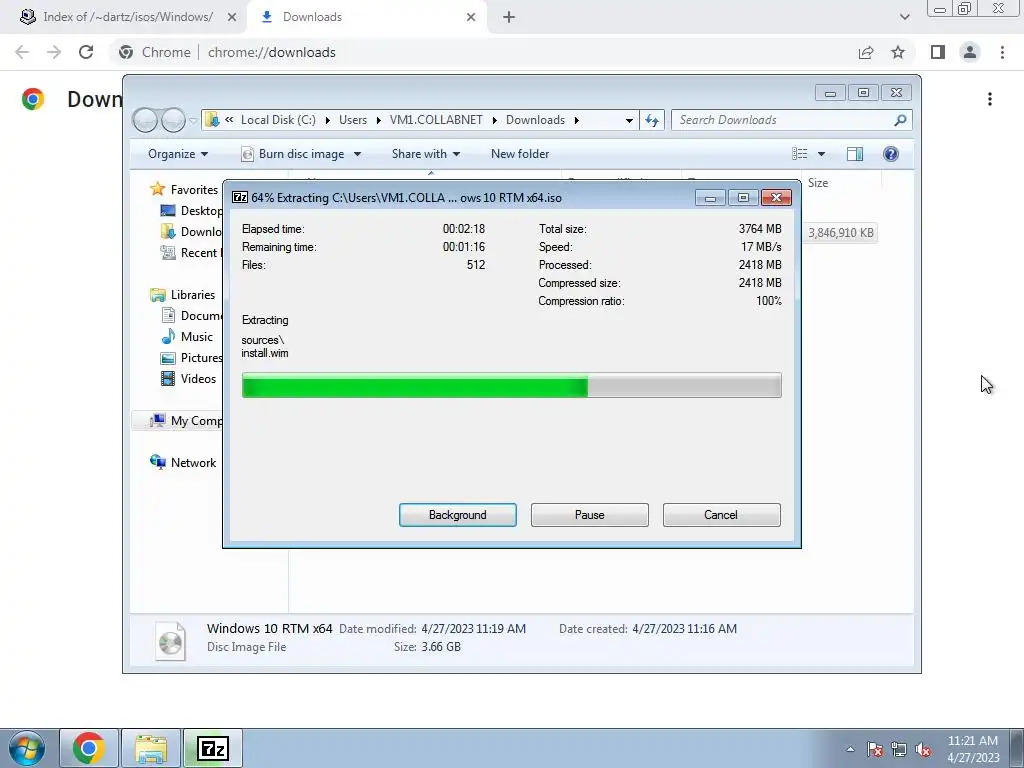Close the Index of /~dartz tab

click(232, 17)
